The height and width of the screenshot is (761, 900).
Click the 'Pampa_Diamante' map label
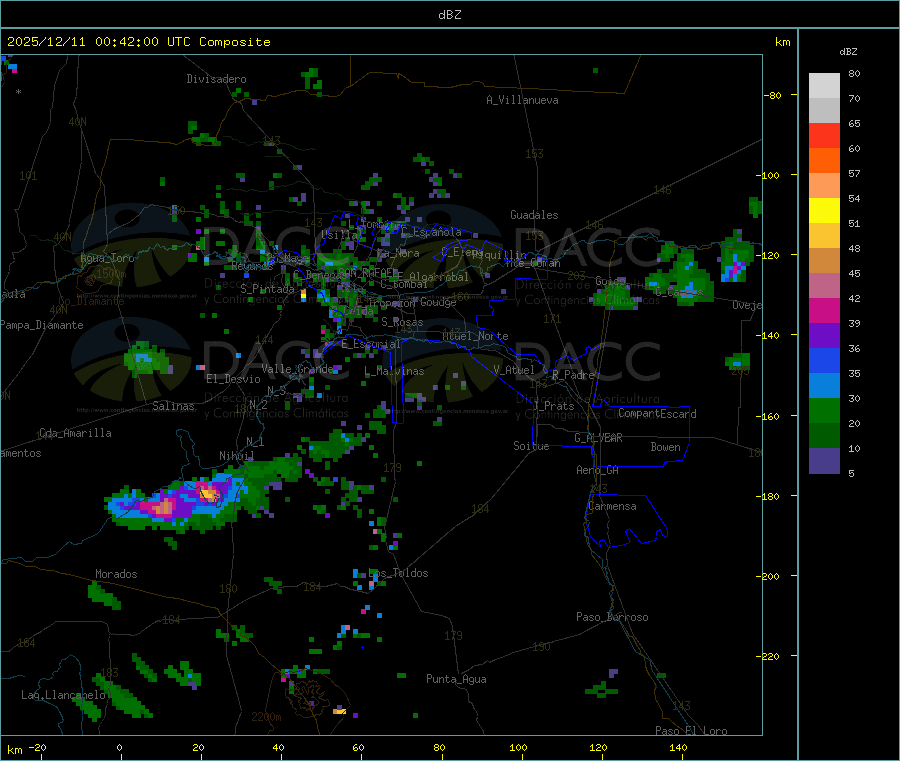click(42, 325)
